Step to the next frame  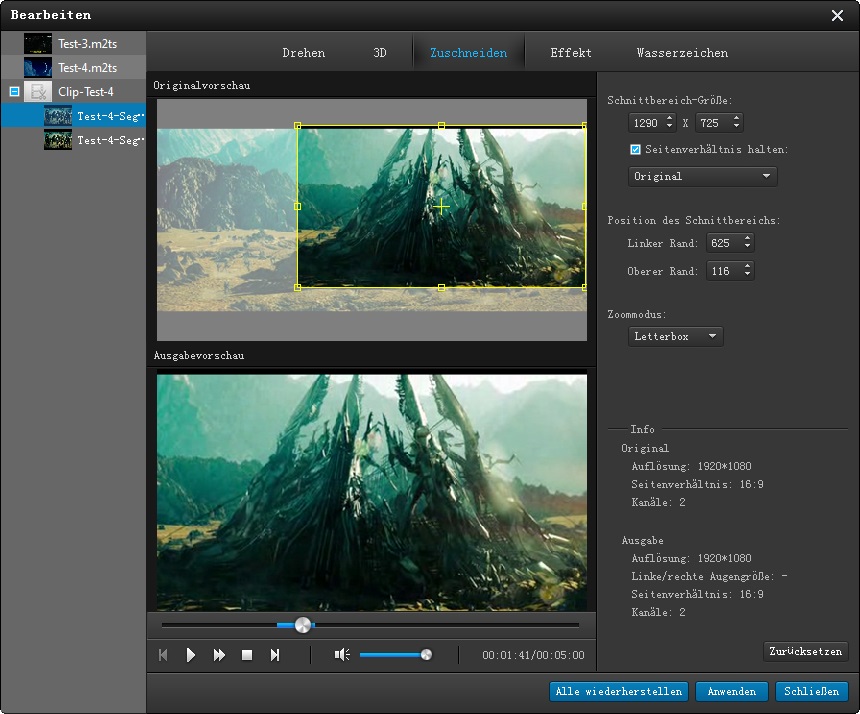[275, 655]
